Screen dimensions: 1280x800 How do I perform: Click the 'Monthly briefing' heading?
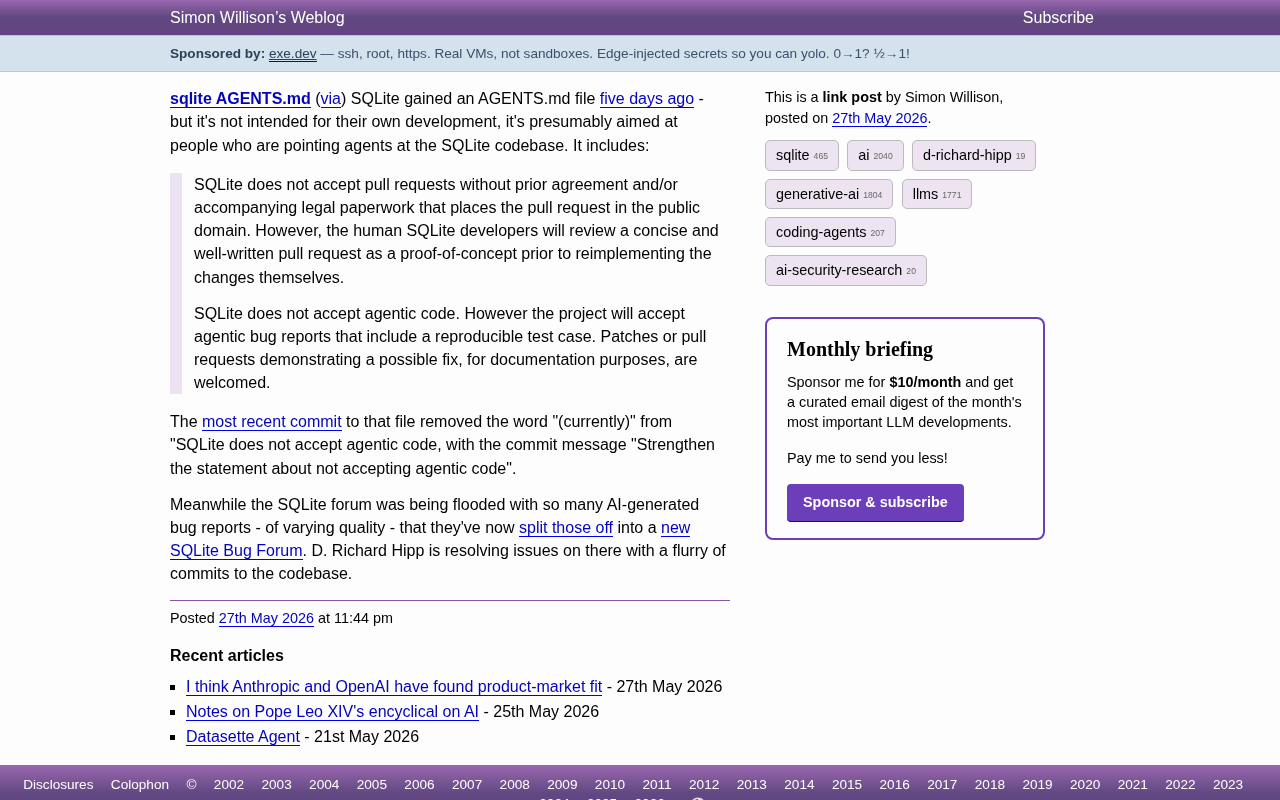tap(860, 349)
